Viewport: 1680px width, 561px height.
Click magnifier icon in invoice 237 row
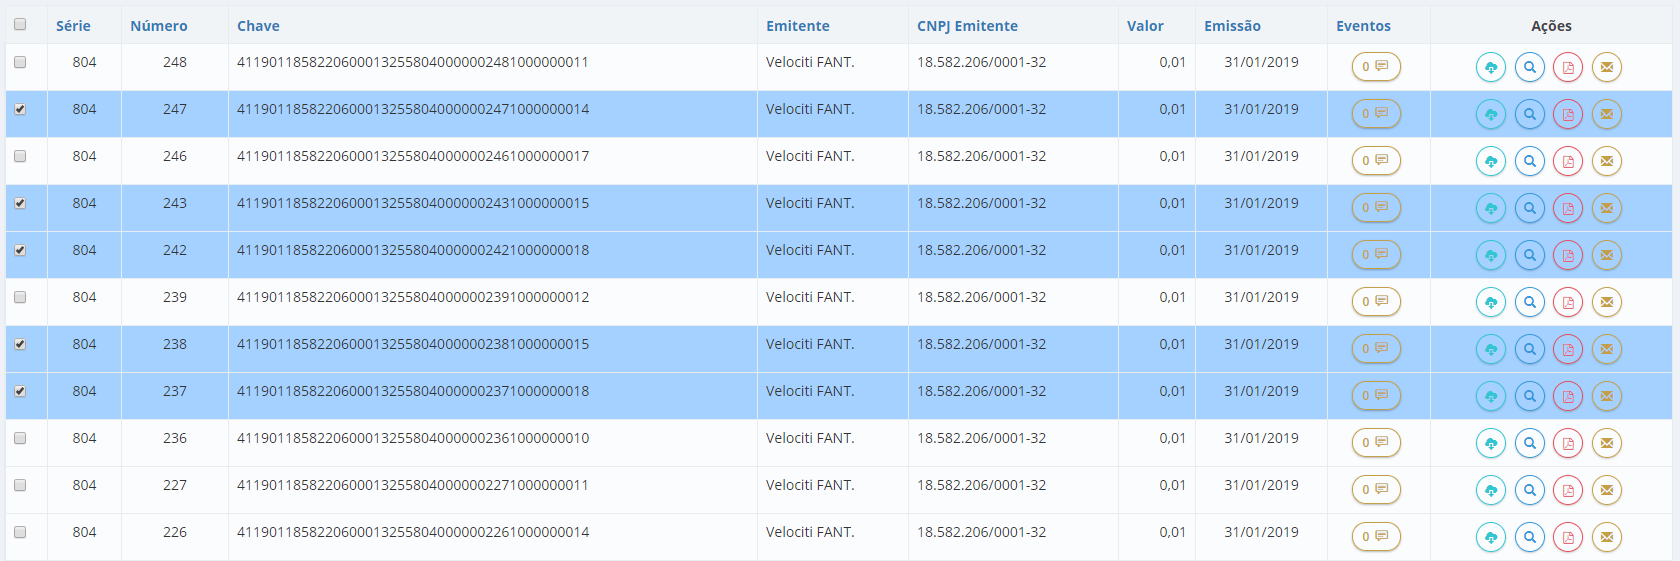pyautogui.click(x=1529, y=396)
